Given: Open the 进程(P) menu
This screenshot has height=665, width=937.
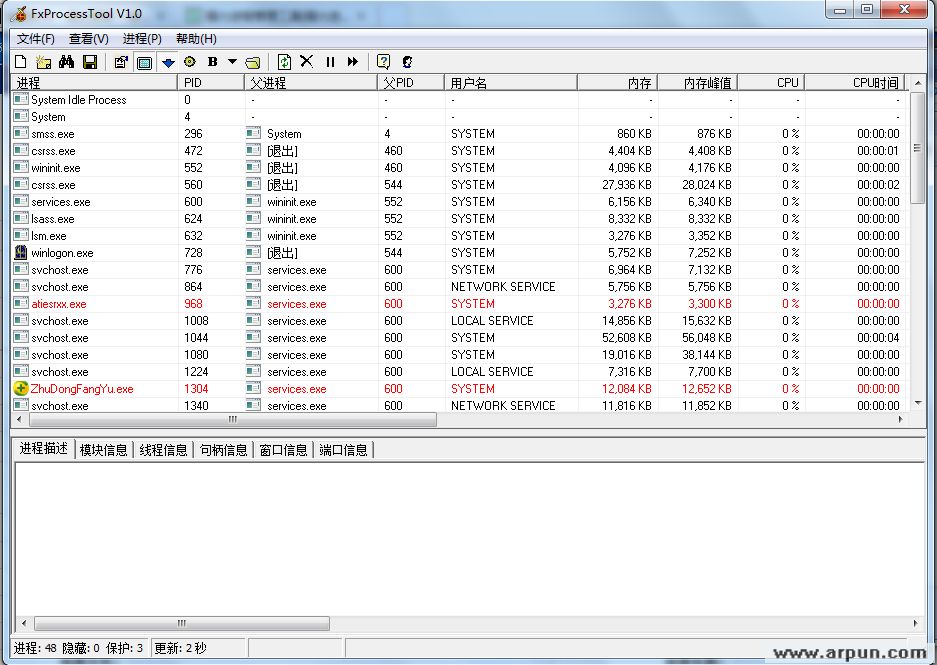Looking at the screenshot, I should tap(142, 39).
